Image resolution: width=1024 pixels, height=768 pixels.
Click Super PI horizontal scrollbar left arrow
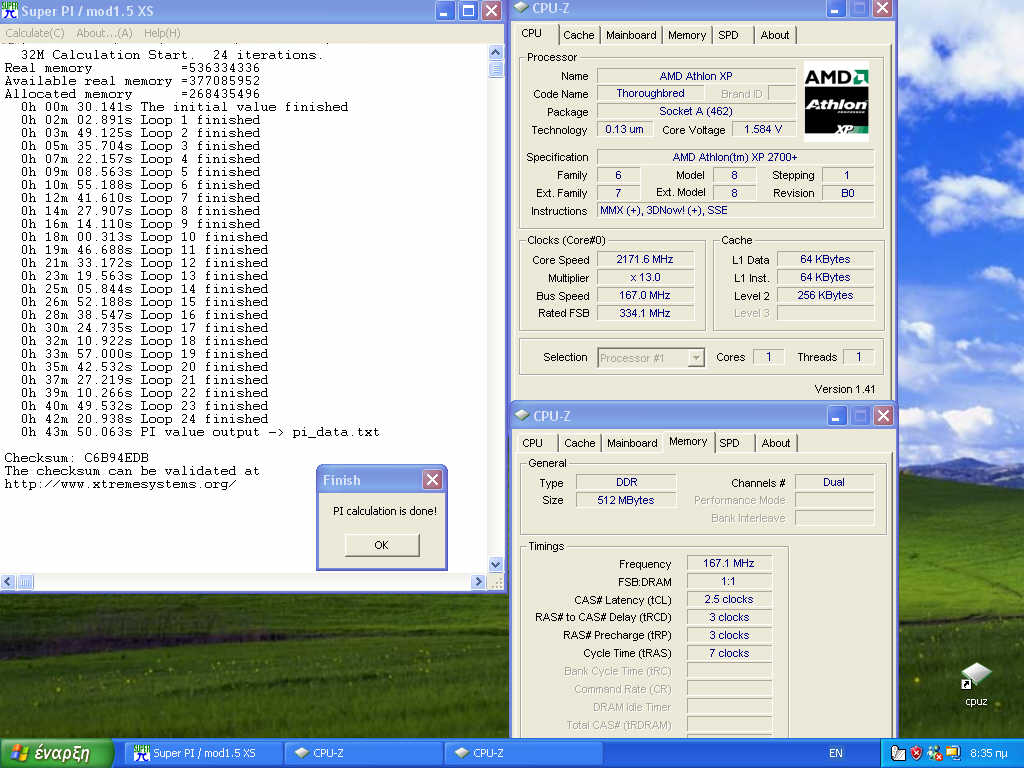[x=8, y=581]
